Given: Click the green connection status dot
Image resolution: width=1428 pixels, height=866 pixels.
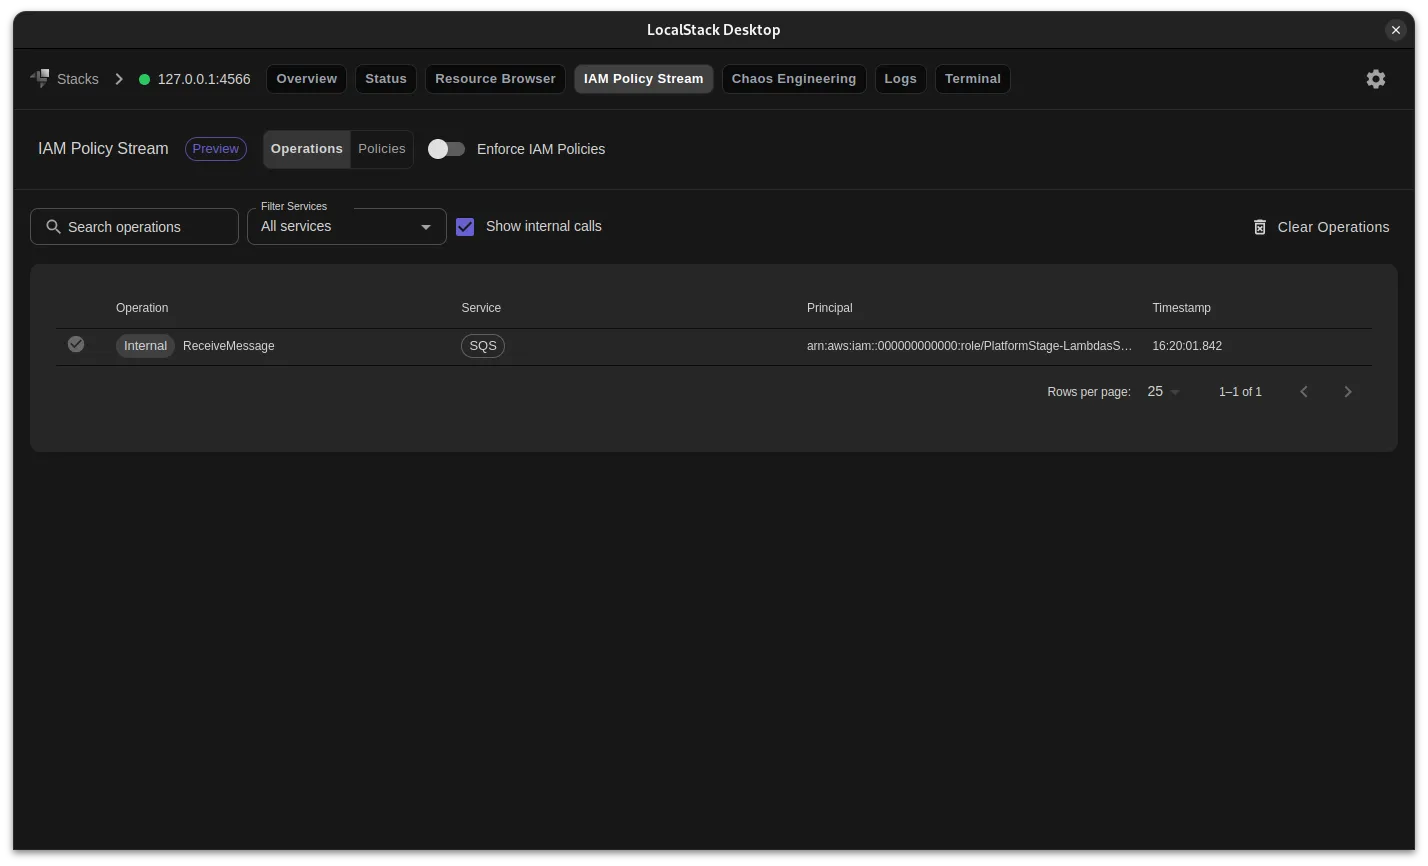Looking at the screenshot, I should click(146, 78).
